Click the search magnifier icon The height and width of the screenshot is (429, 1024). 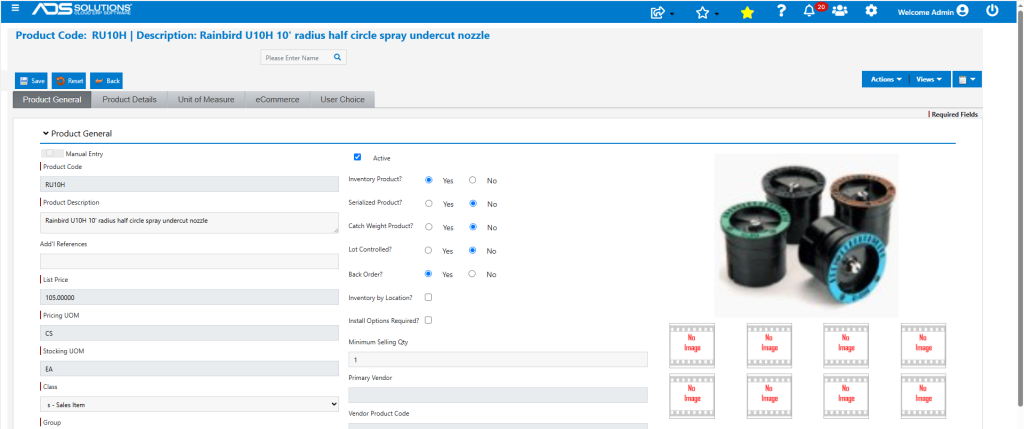point(338,57)
